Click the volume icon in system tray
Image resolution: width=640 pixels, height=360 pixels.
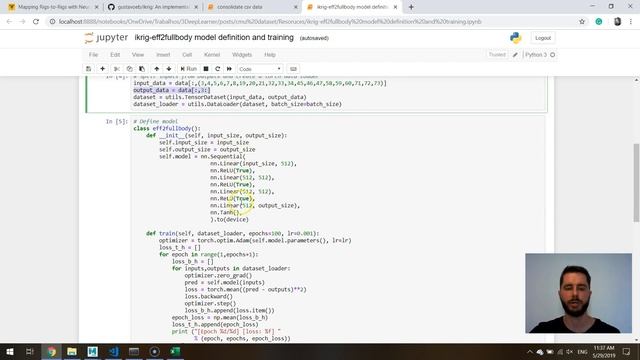tap(570, 351)
